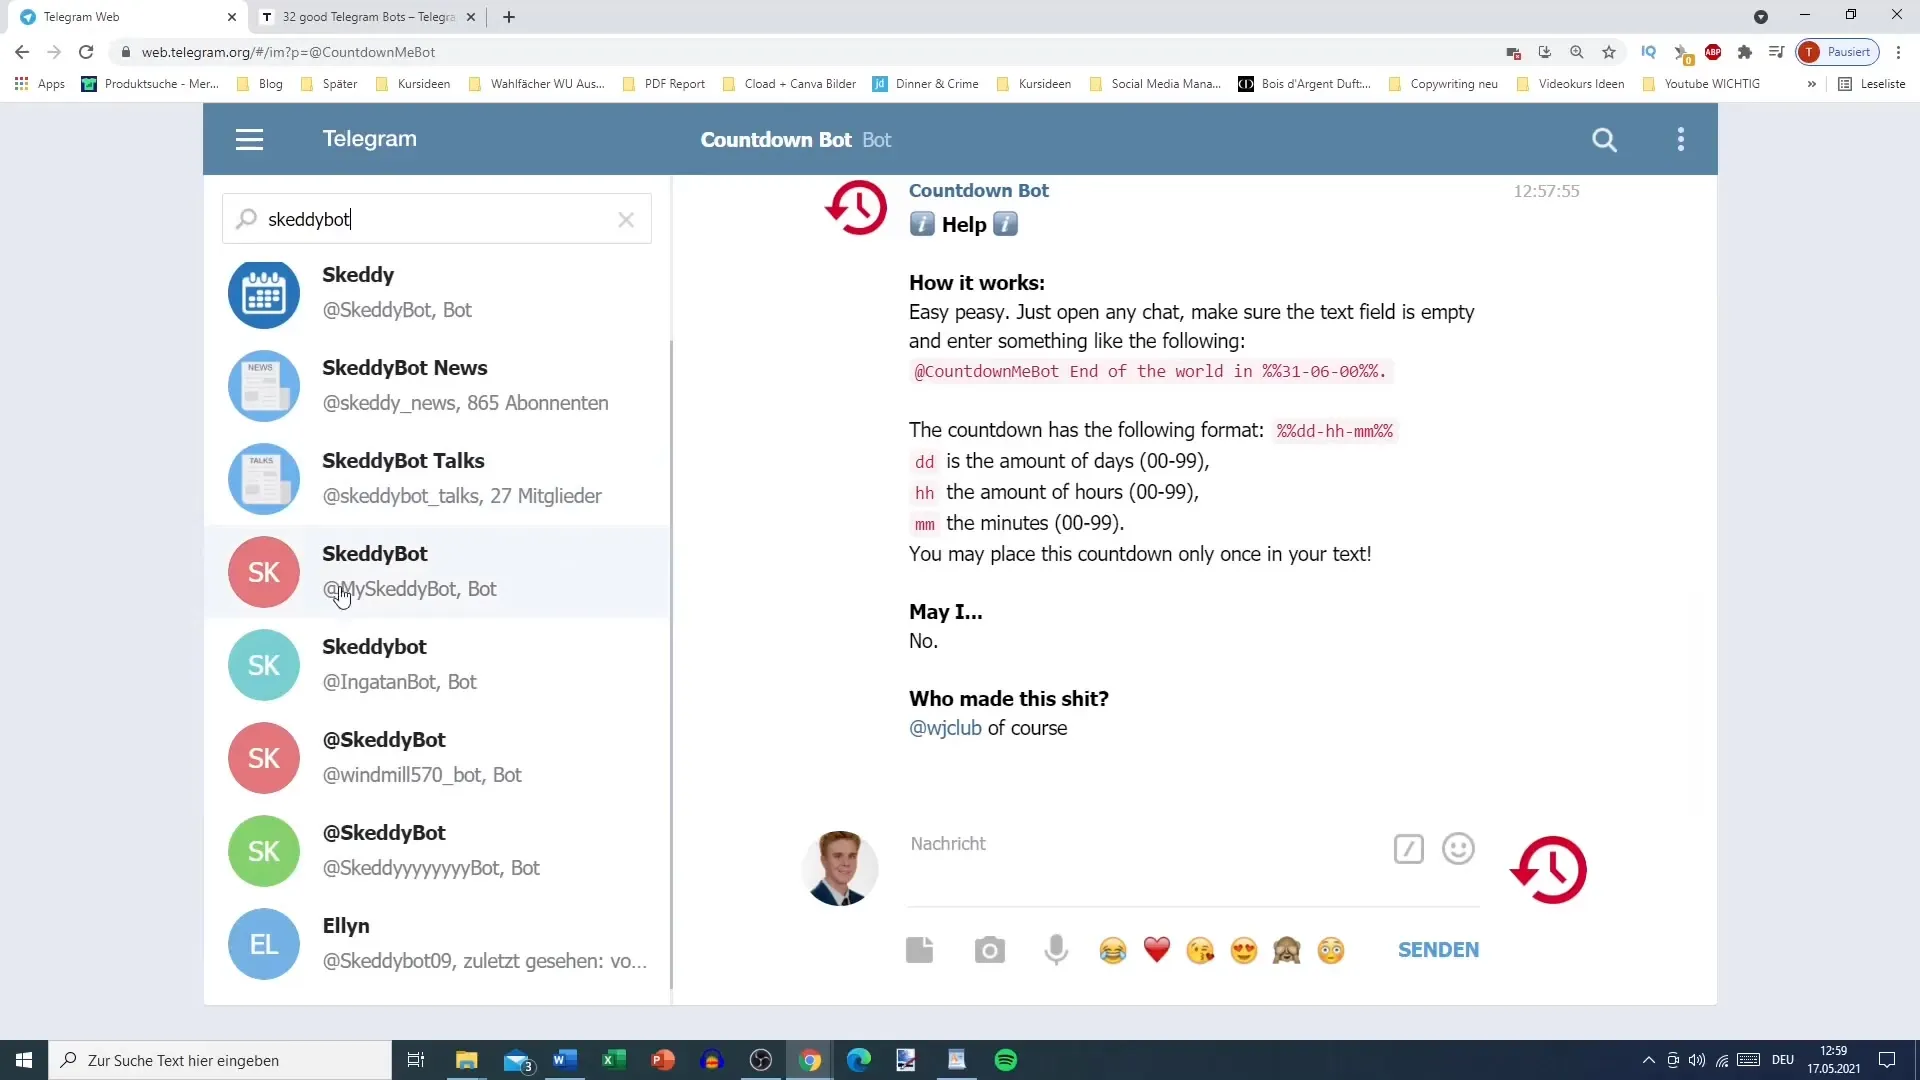Open the @windmill570_bot result

[437, 758]
